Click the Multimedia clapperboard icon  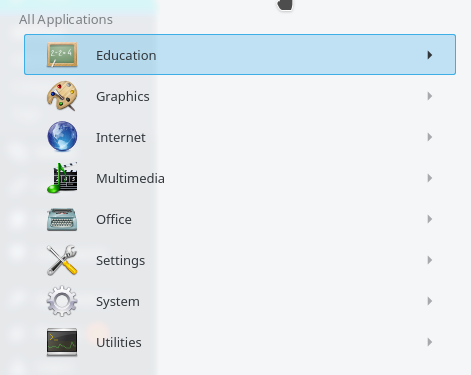click(62, 178)
